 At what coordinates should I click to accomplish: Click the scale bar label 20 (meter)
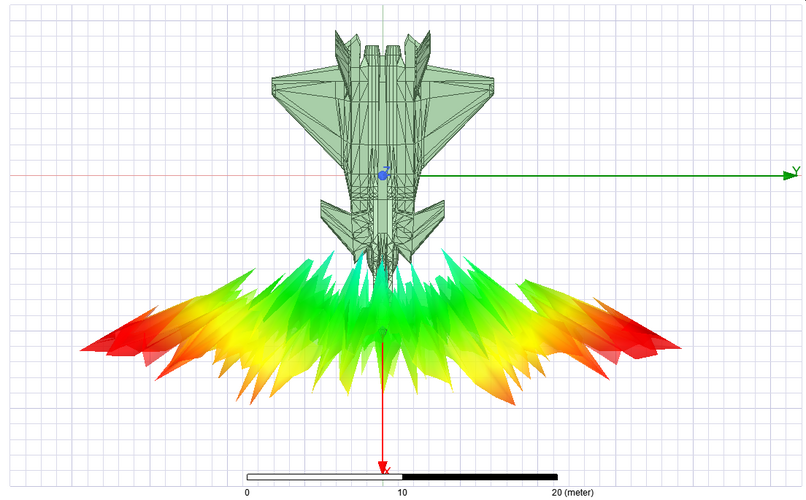pos(573,492)
